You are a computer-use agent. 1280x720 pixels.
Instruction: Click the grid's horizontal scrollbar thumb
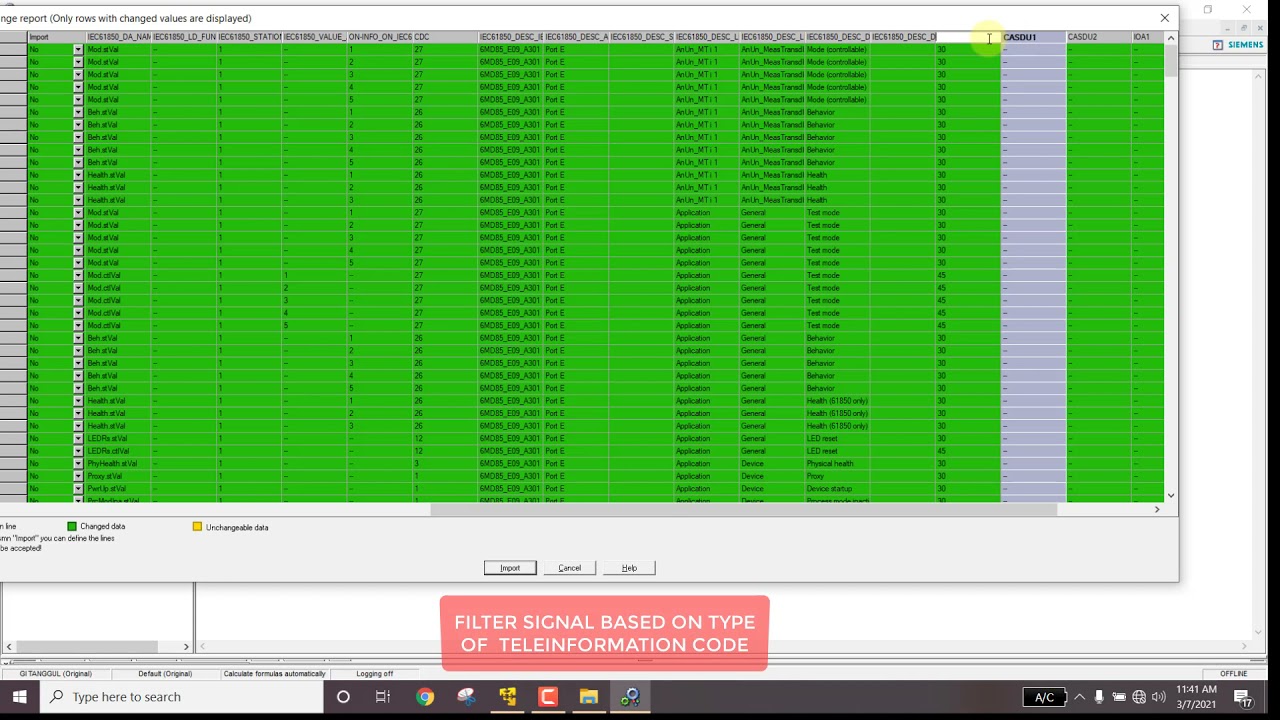[744, 510]
